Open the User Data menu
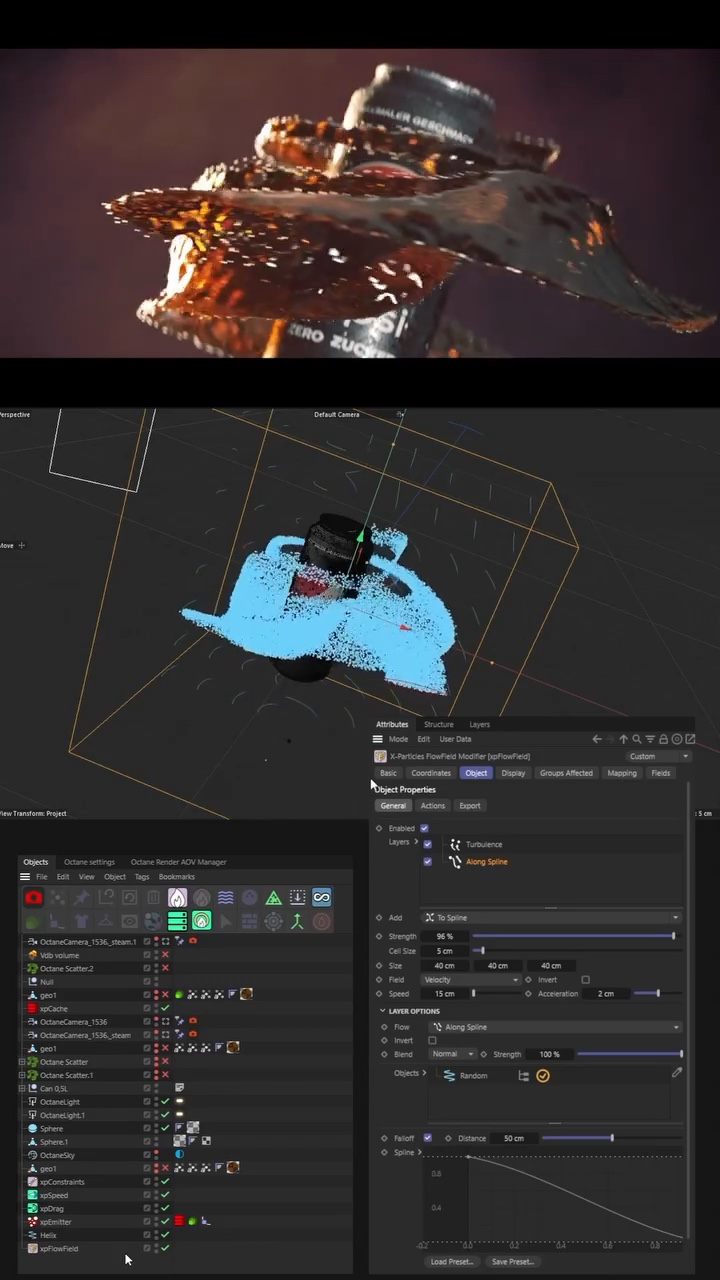This screenshot has height=1280, width=720. click(455, 739)
